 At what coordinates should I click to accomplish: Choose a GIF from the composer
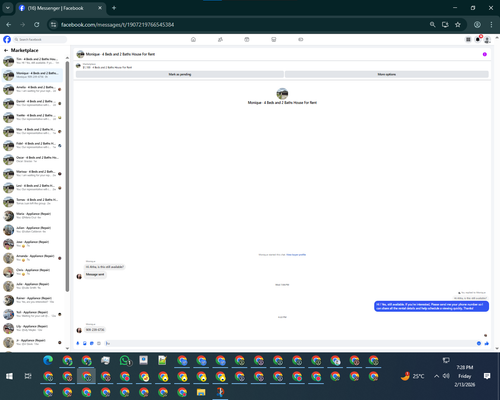(99, 343)
